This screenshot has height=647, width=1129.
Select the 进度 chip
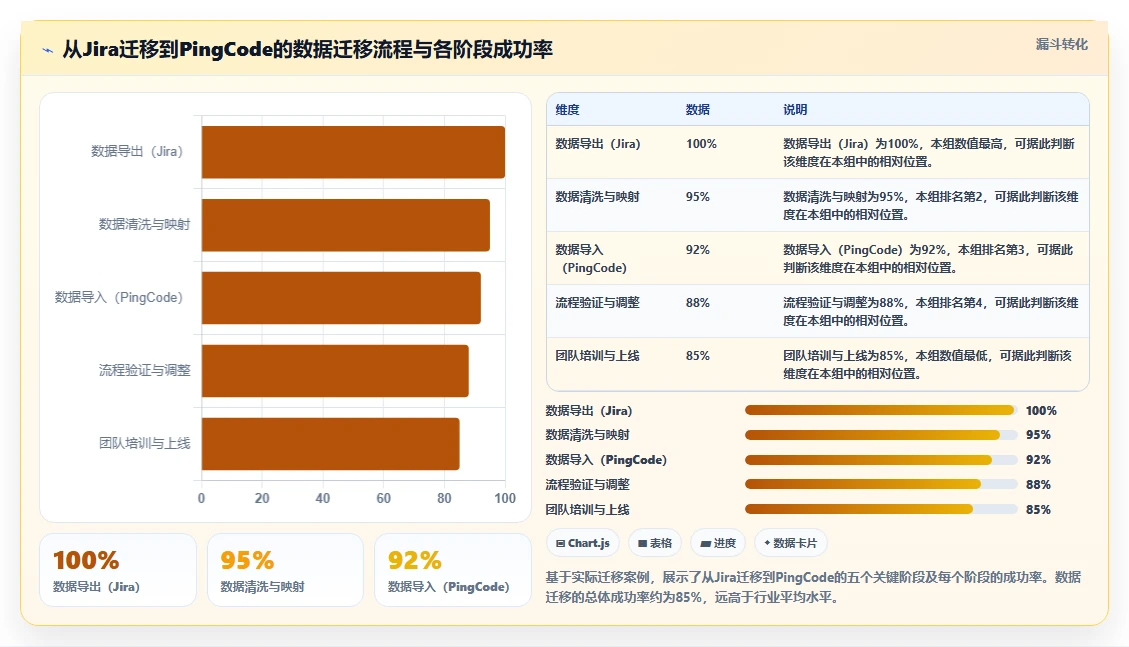718,543
